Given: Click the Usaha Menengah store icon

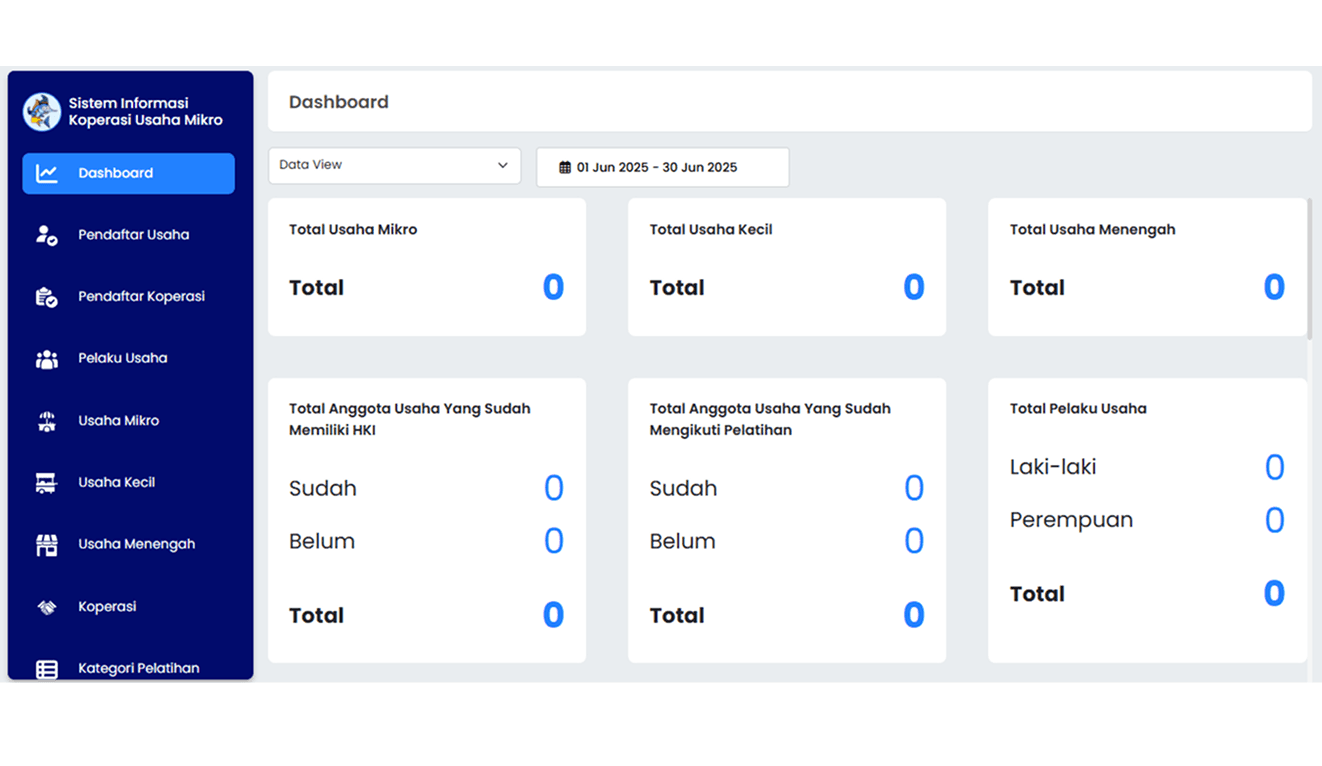Looking at the screenshot, I should pos(47,545).
